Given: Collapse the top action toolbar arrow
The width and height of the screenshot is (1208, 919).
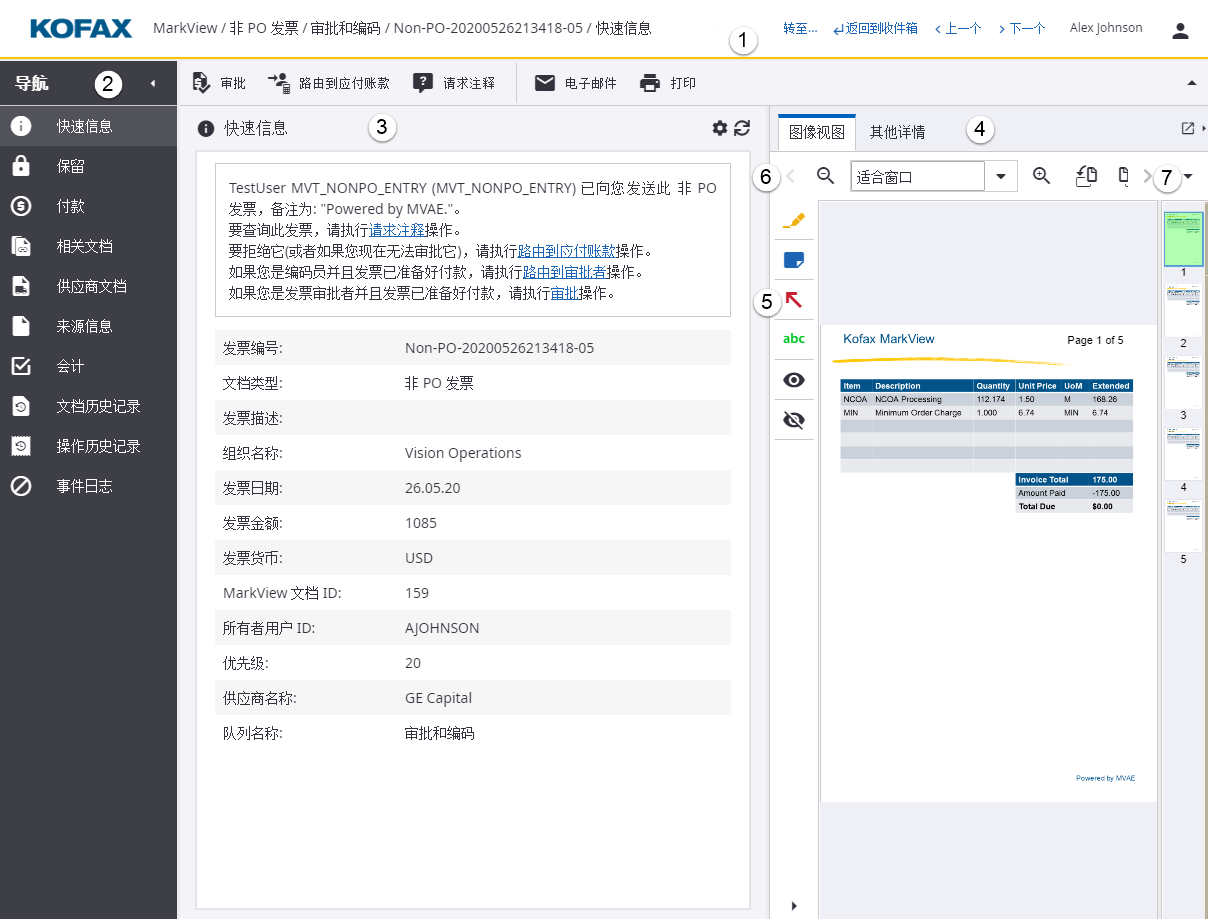Looking at the screenshot, I should tap(1191, 83).
